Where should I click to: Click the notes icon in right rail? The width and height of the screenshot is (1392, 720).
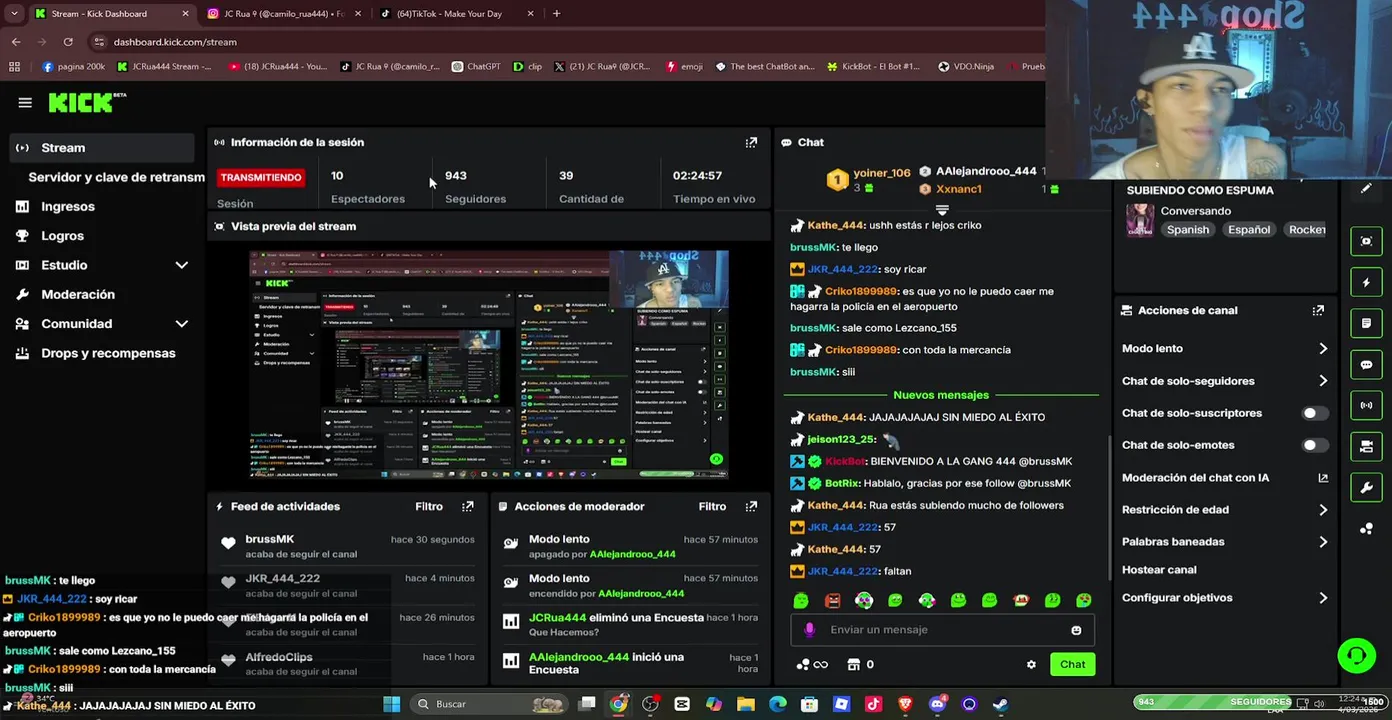1366,323
